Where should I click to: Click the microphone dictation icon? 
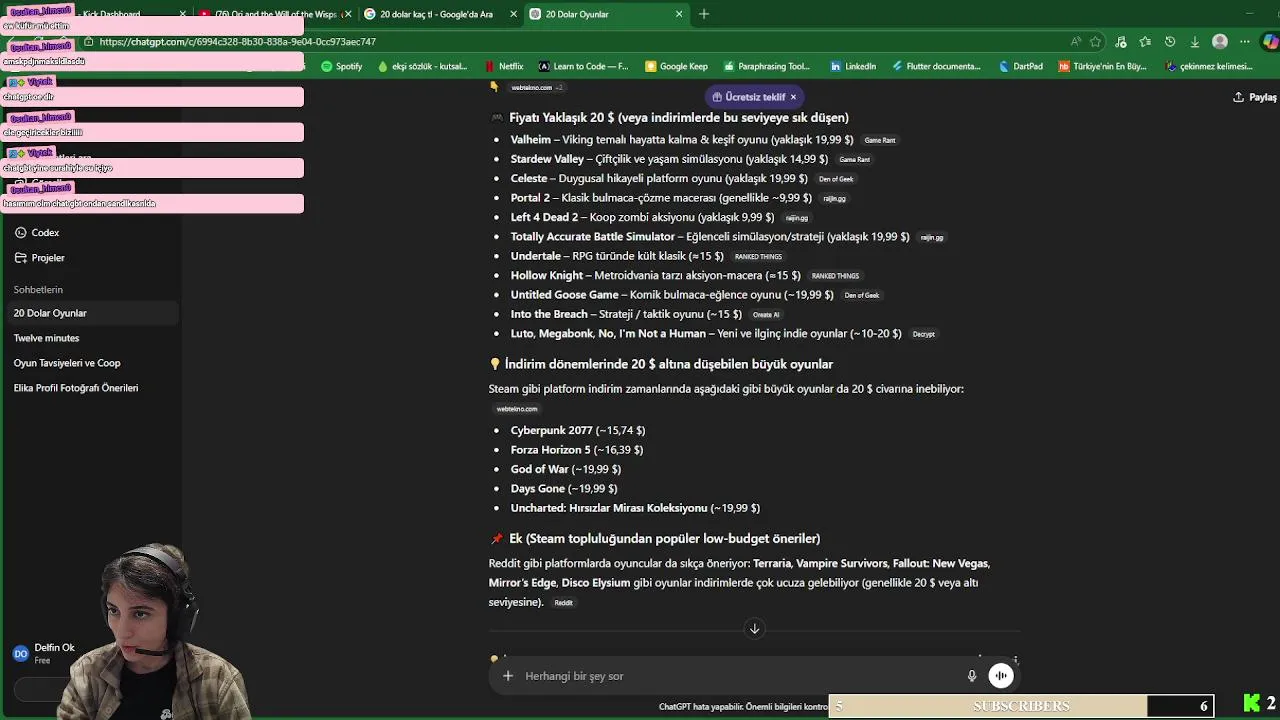click(x=971, y=676)
